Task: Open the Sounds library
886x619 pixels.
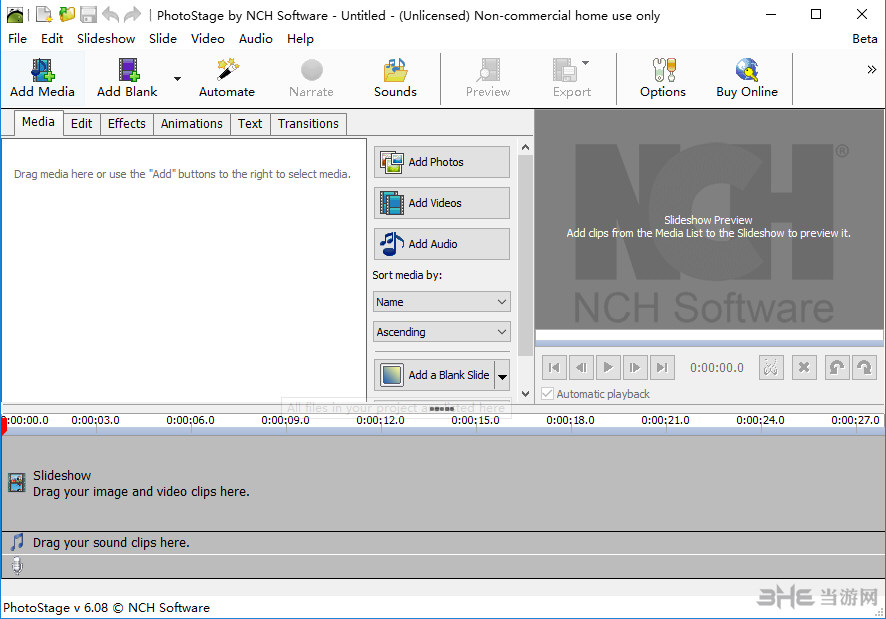Action: tap(395, 78)
